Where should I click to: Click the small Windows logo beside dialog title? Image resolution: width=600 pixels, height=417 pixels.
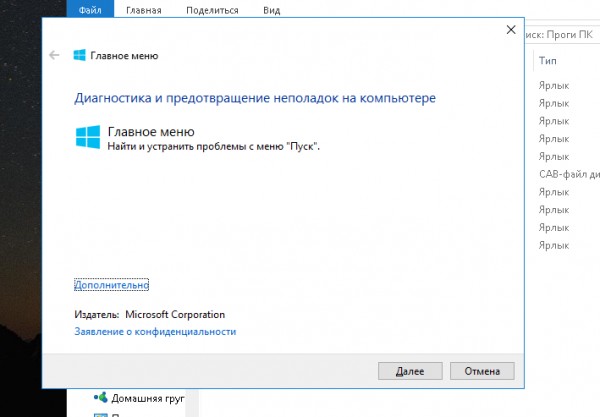(78, 56)
